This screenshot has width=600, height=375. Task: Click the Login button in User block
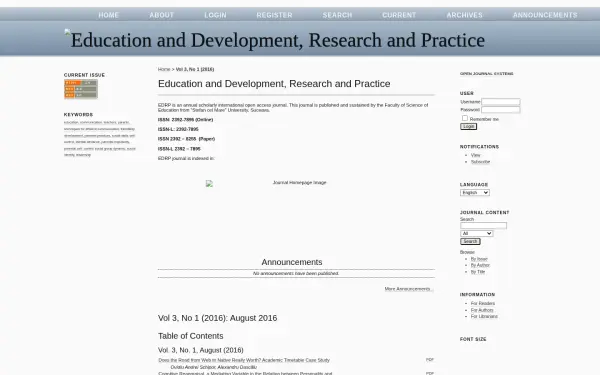point(468,127)
